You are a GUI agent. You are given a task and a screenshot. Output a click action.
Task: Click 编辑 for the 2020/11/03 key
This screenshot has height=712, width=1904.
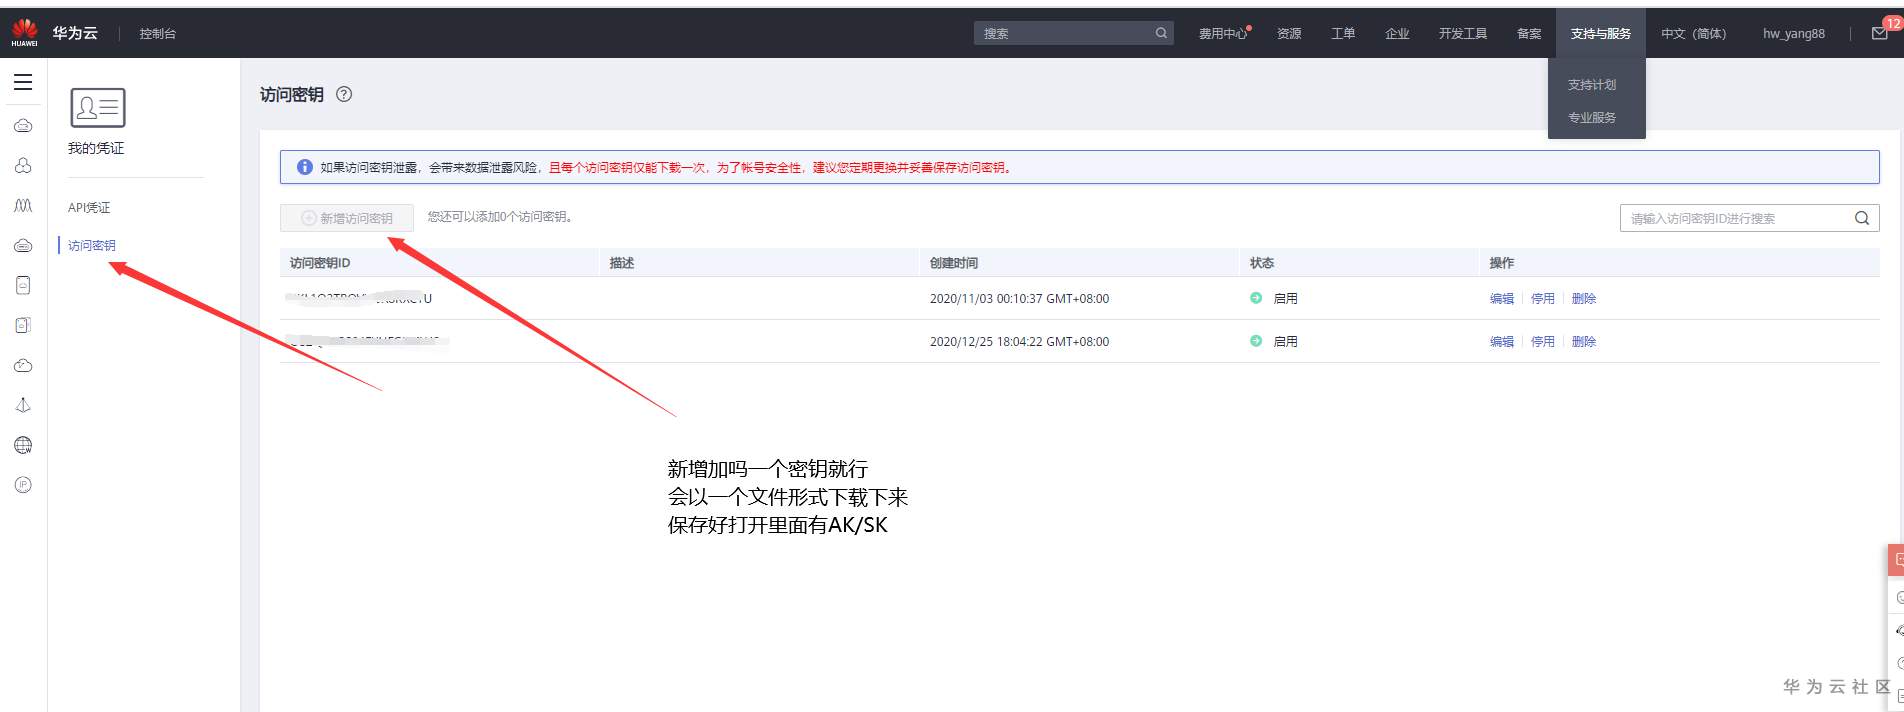point(1502,298)
